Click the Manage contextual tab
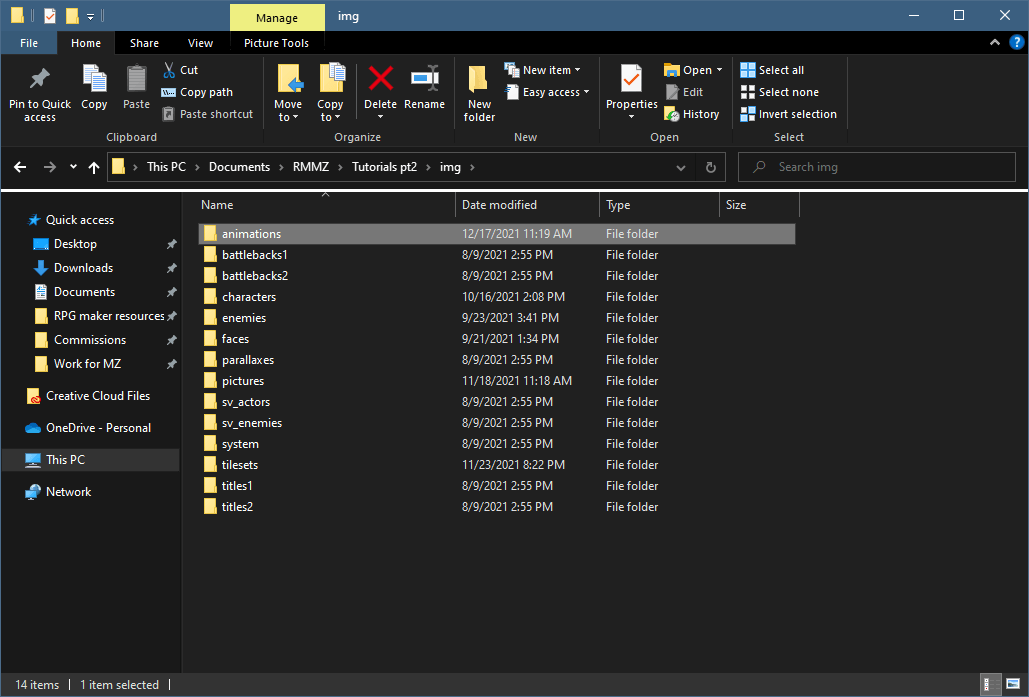The height and width of the screenshot is (697, 1029). [277, 18]
